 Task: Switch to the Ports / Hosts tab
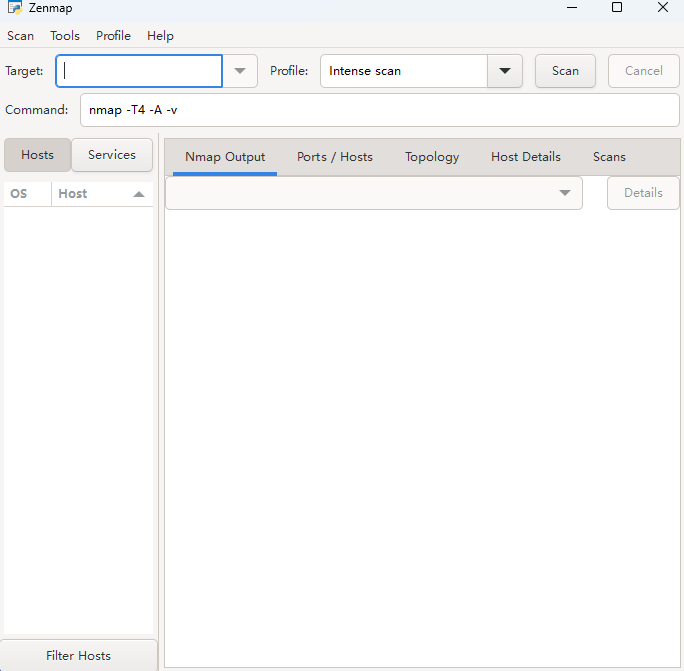click(x=335, y=157)
